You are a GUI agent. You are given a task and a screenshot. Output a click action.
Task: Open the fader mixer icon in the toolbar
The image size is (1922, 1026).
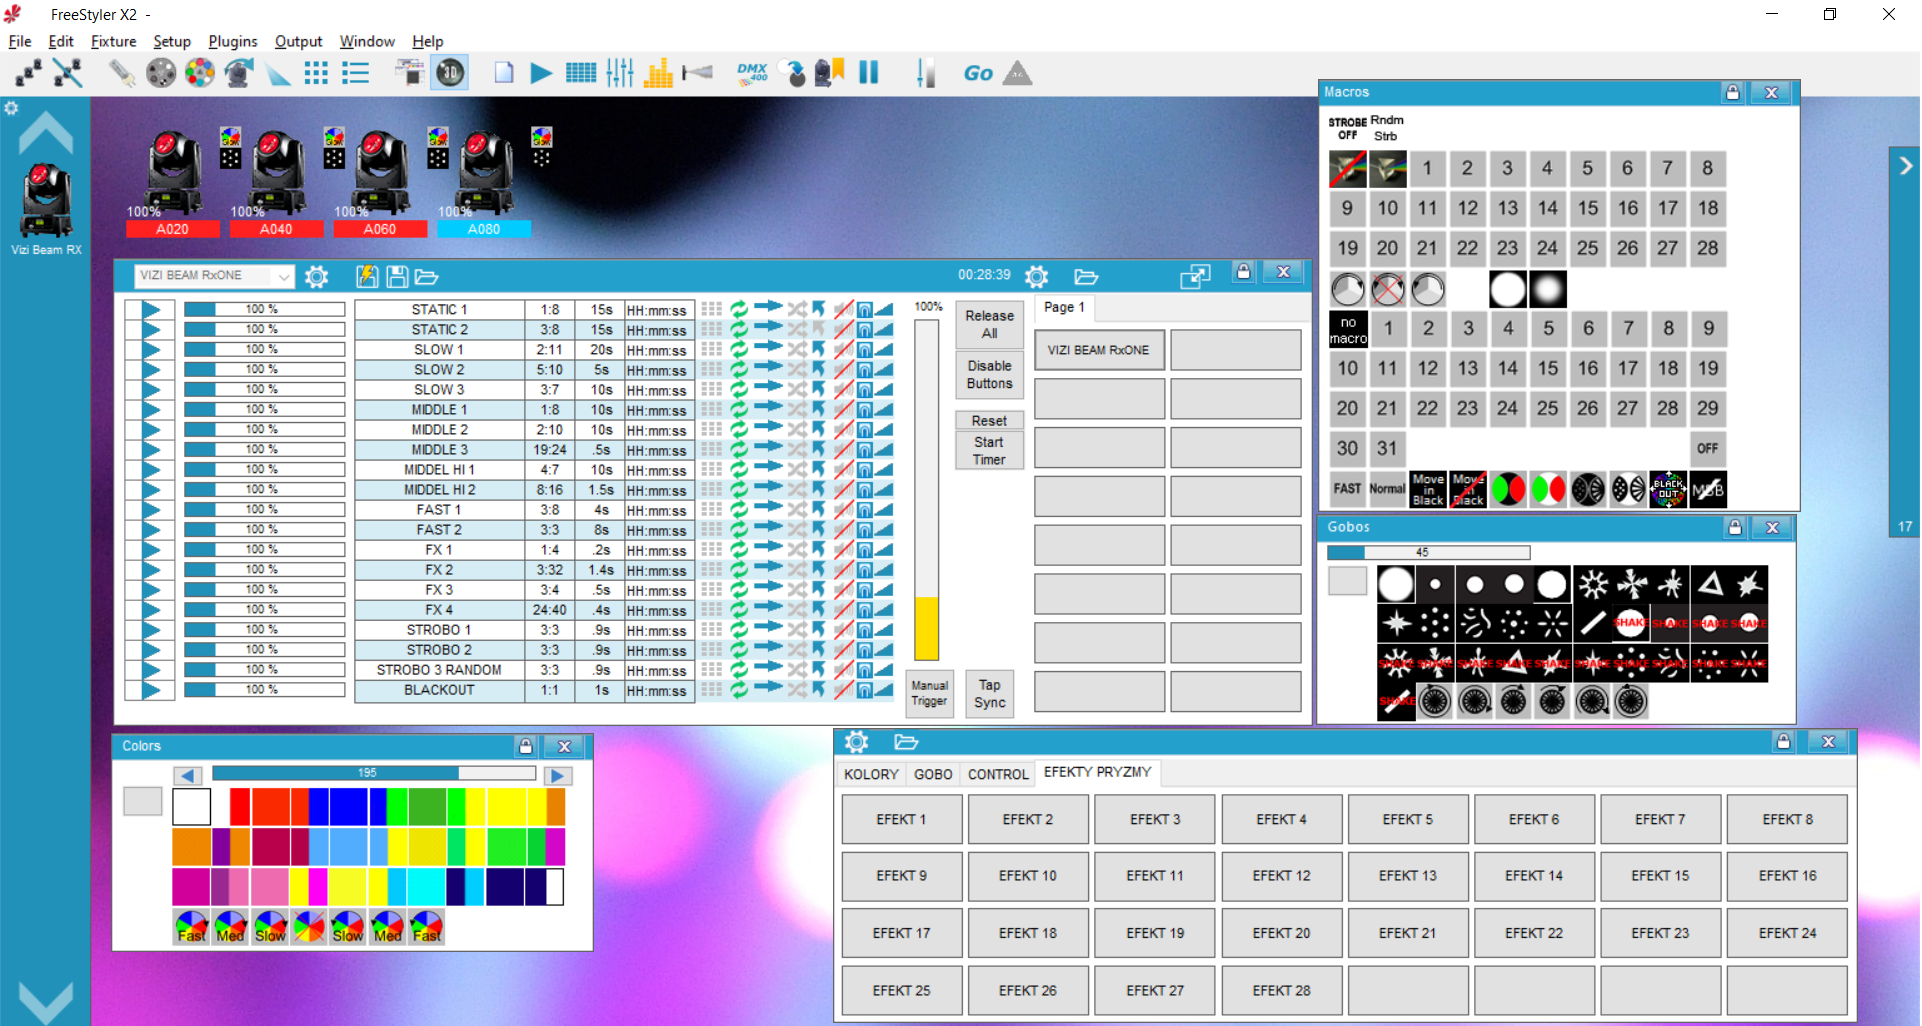point(620,73)
